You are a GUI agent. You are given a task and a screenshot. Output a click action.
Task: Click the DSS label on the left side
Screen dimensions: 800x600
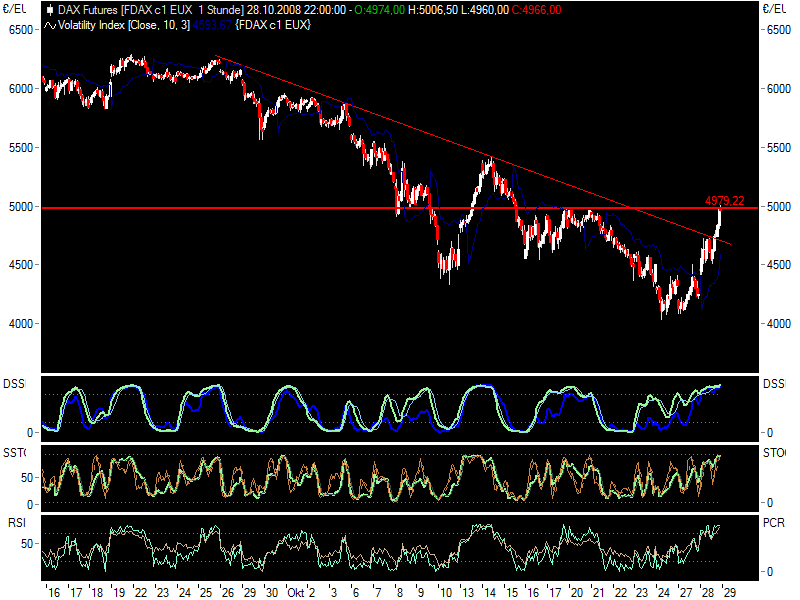13,384
